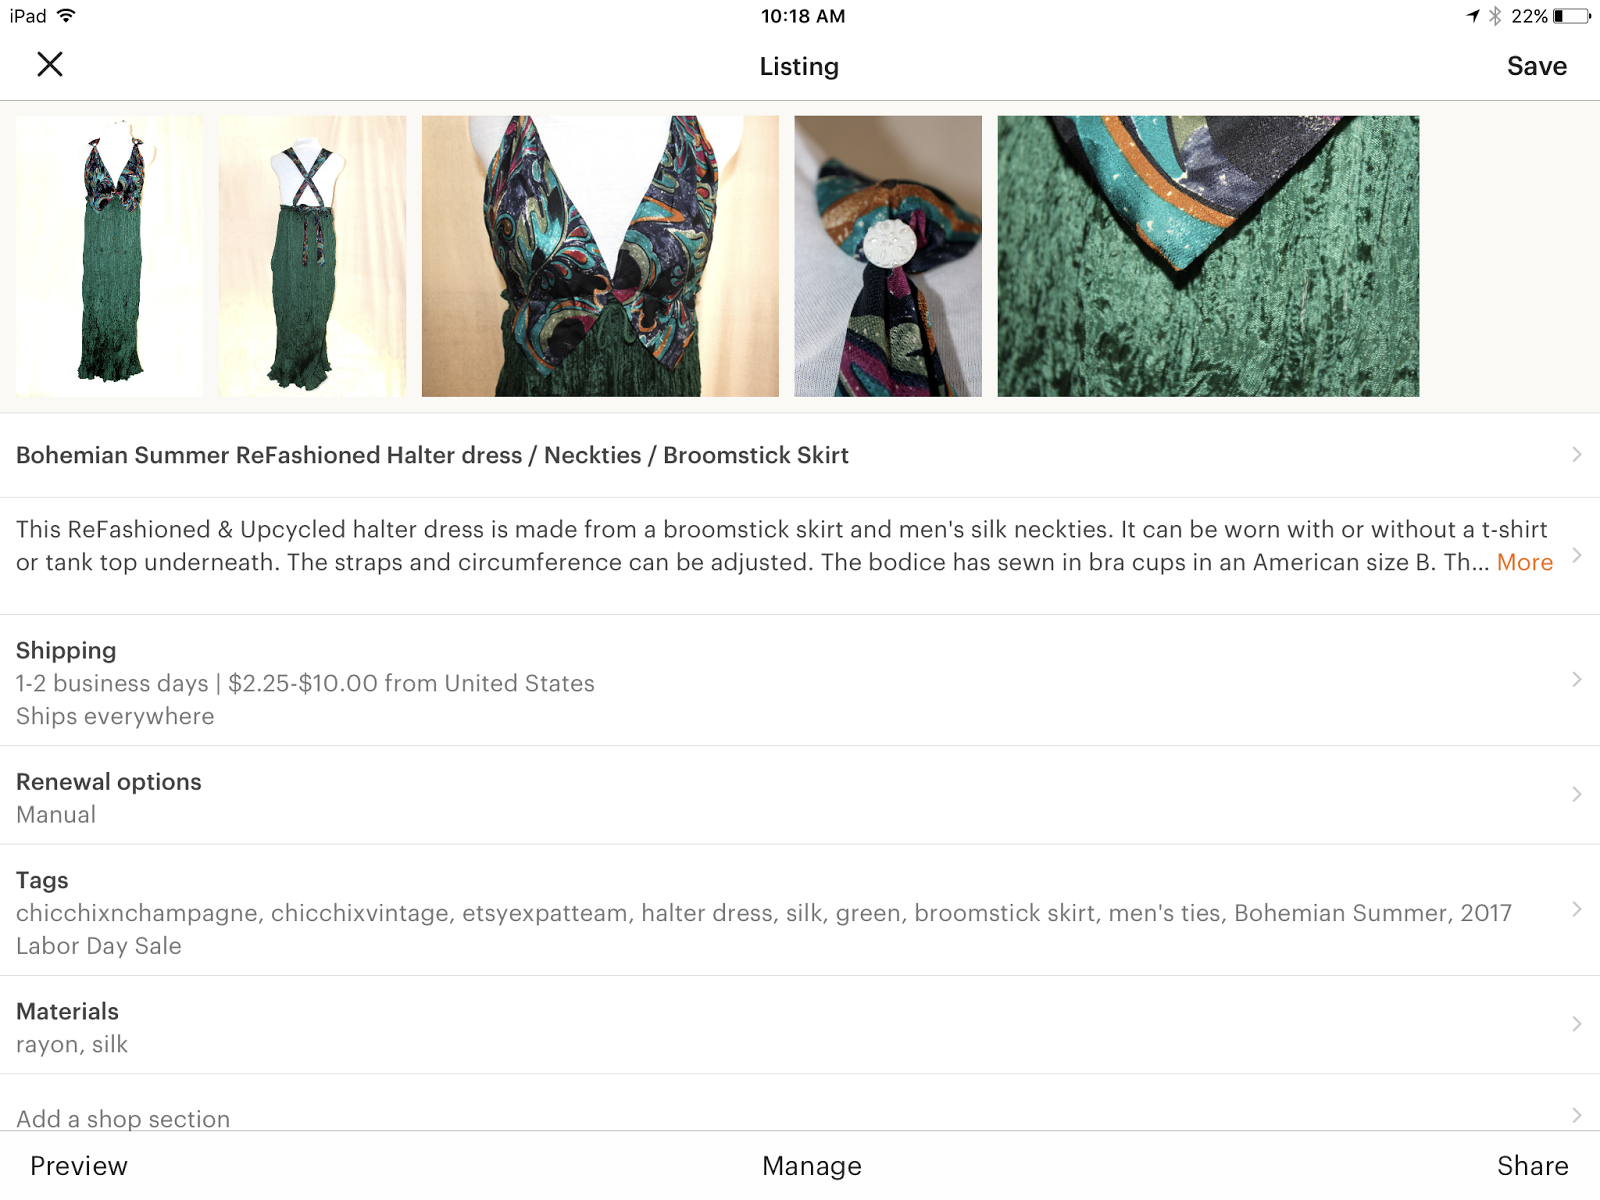This screenshot has width=1600, height=1200.
Task: Tap the Bluetooth icon in status bar
Action: (x=1495, y=16)
